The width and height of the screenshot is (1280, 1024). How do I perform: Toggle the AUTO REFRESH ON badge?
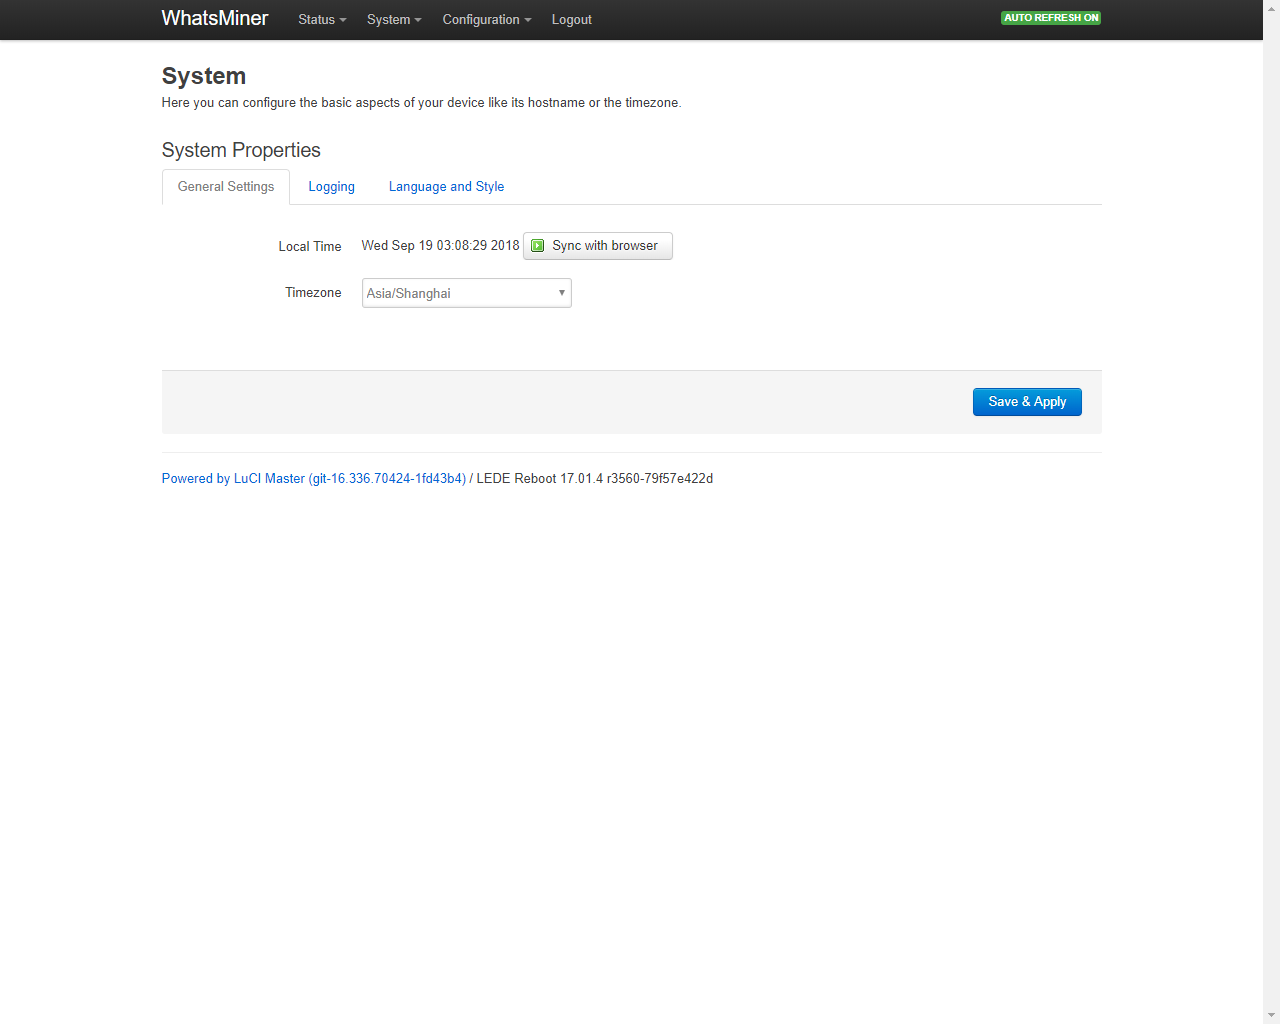point(1051,18)
